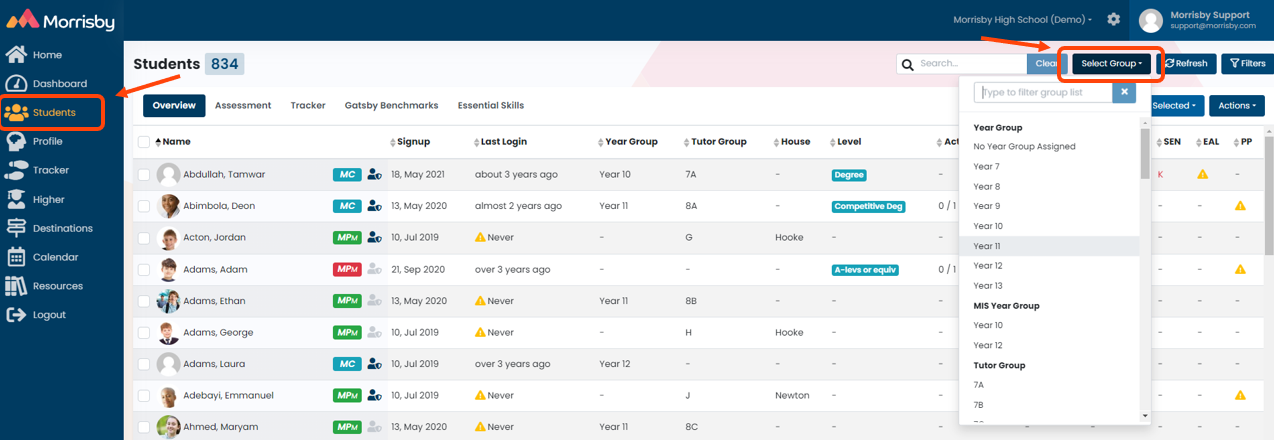The width and height of the screenshot is (1274, 440).
Task: Click the MPM badge for Acton, Jordan
Action: point(347,238)
